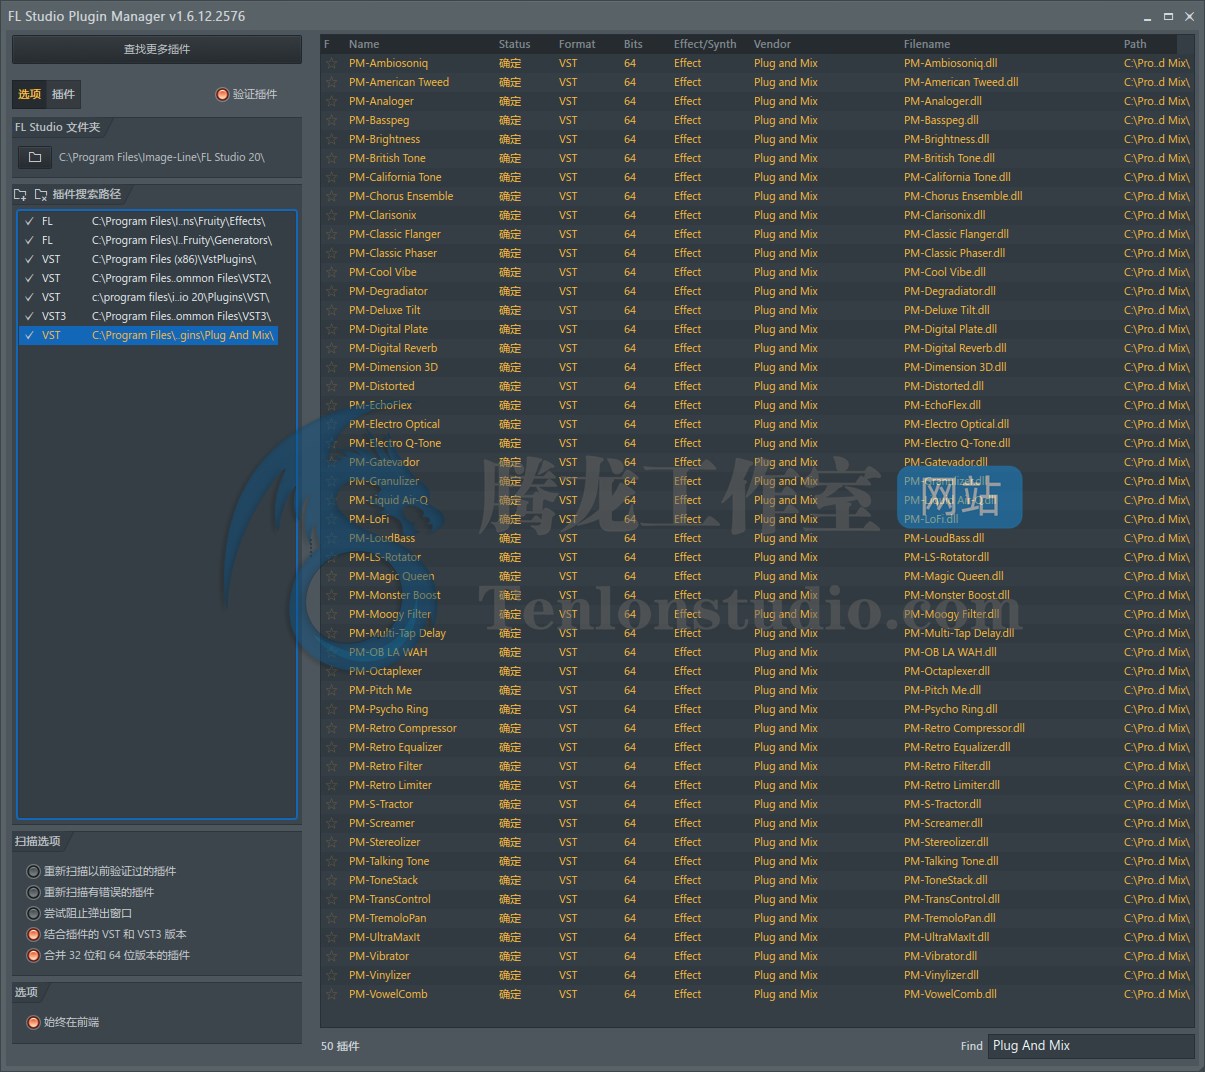The width and height of the screenshot is (1205, 1072).
Task: Mark PM-UltraMaxIt as favorite
Action: (331, 937)
